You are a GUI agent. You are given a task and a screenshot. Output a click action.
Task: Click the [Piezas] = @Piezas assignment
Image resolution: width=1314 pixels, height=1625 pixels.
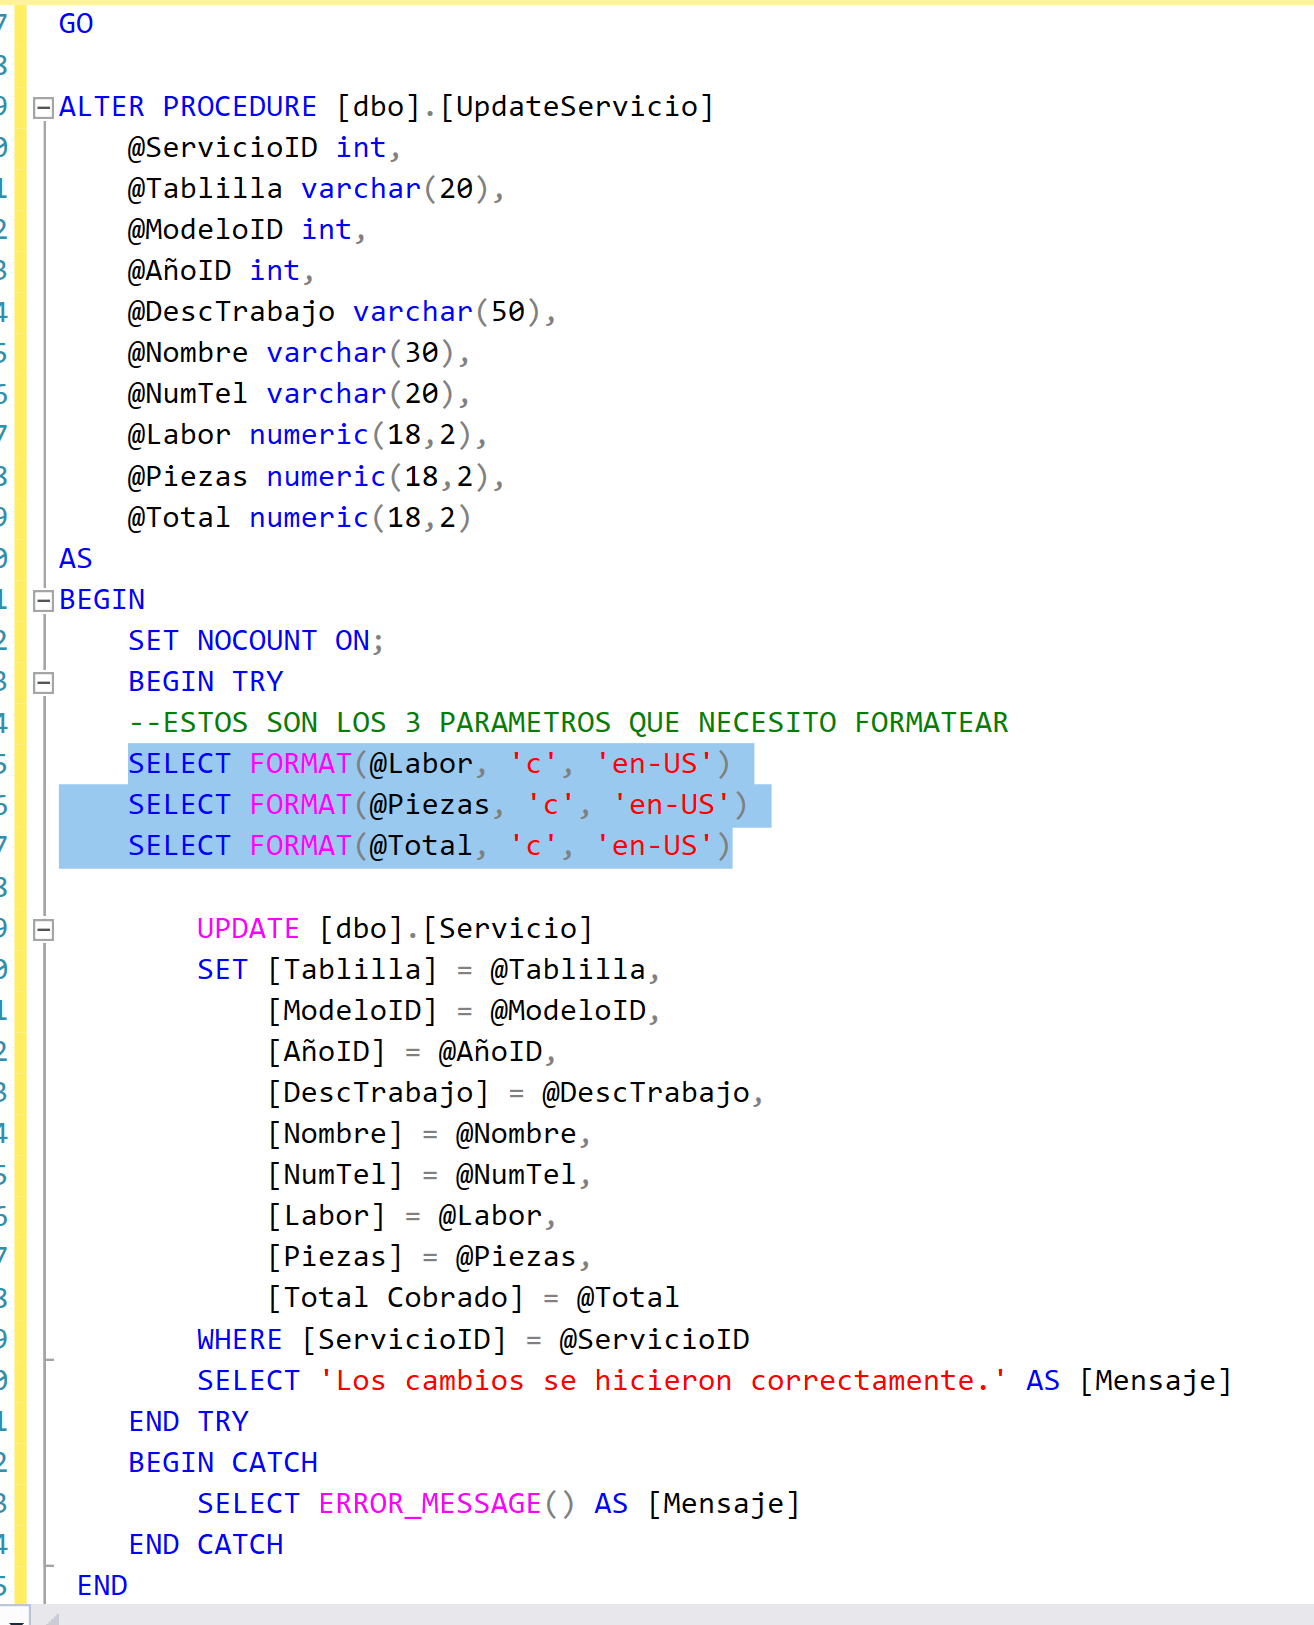430,1257
